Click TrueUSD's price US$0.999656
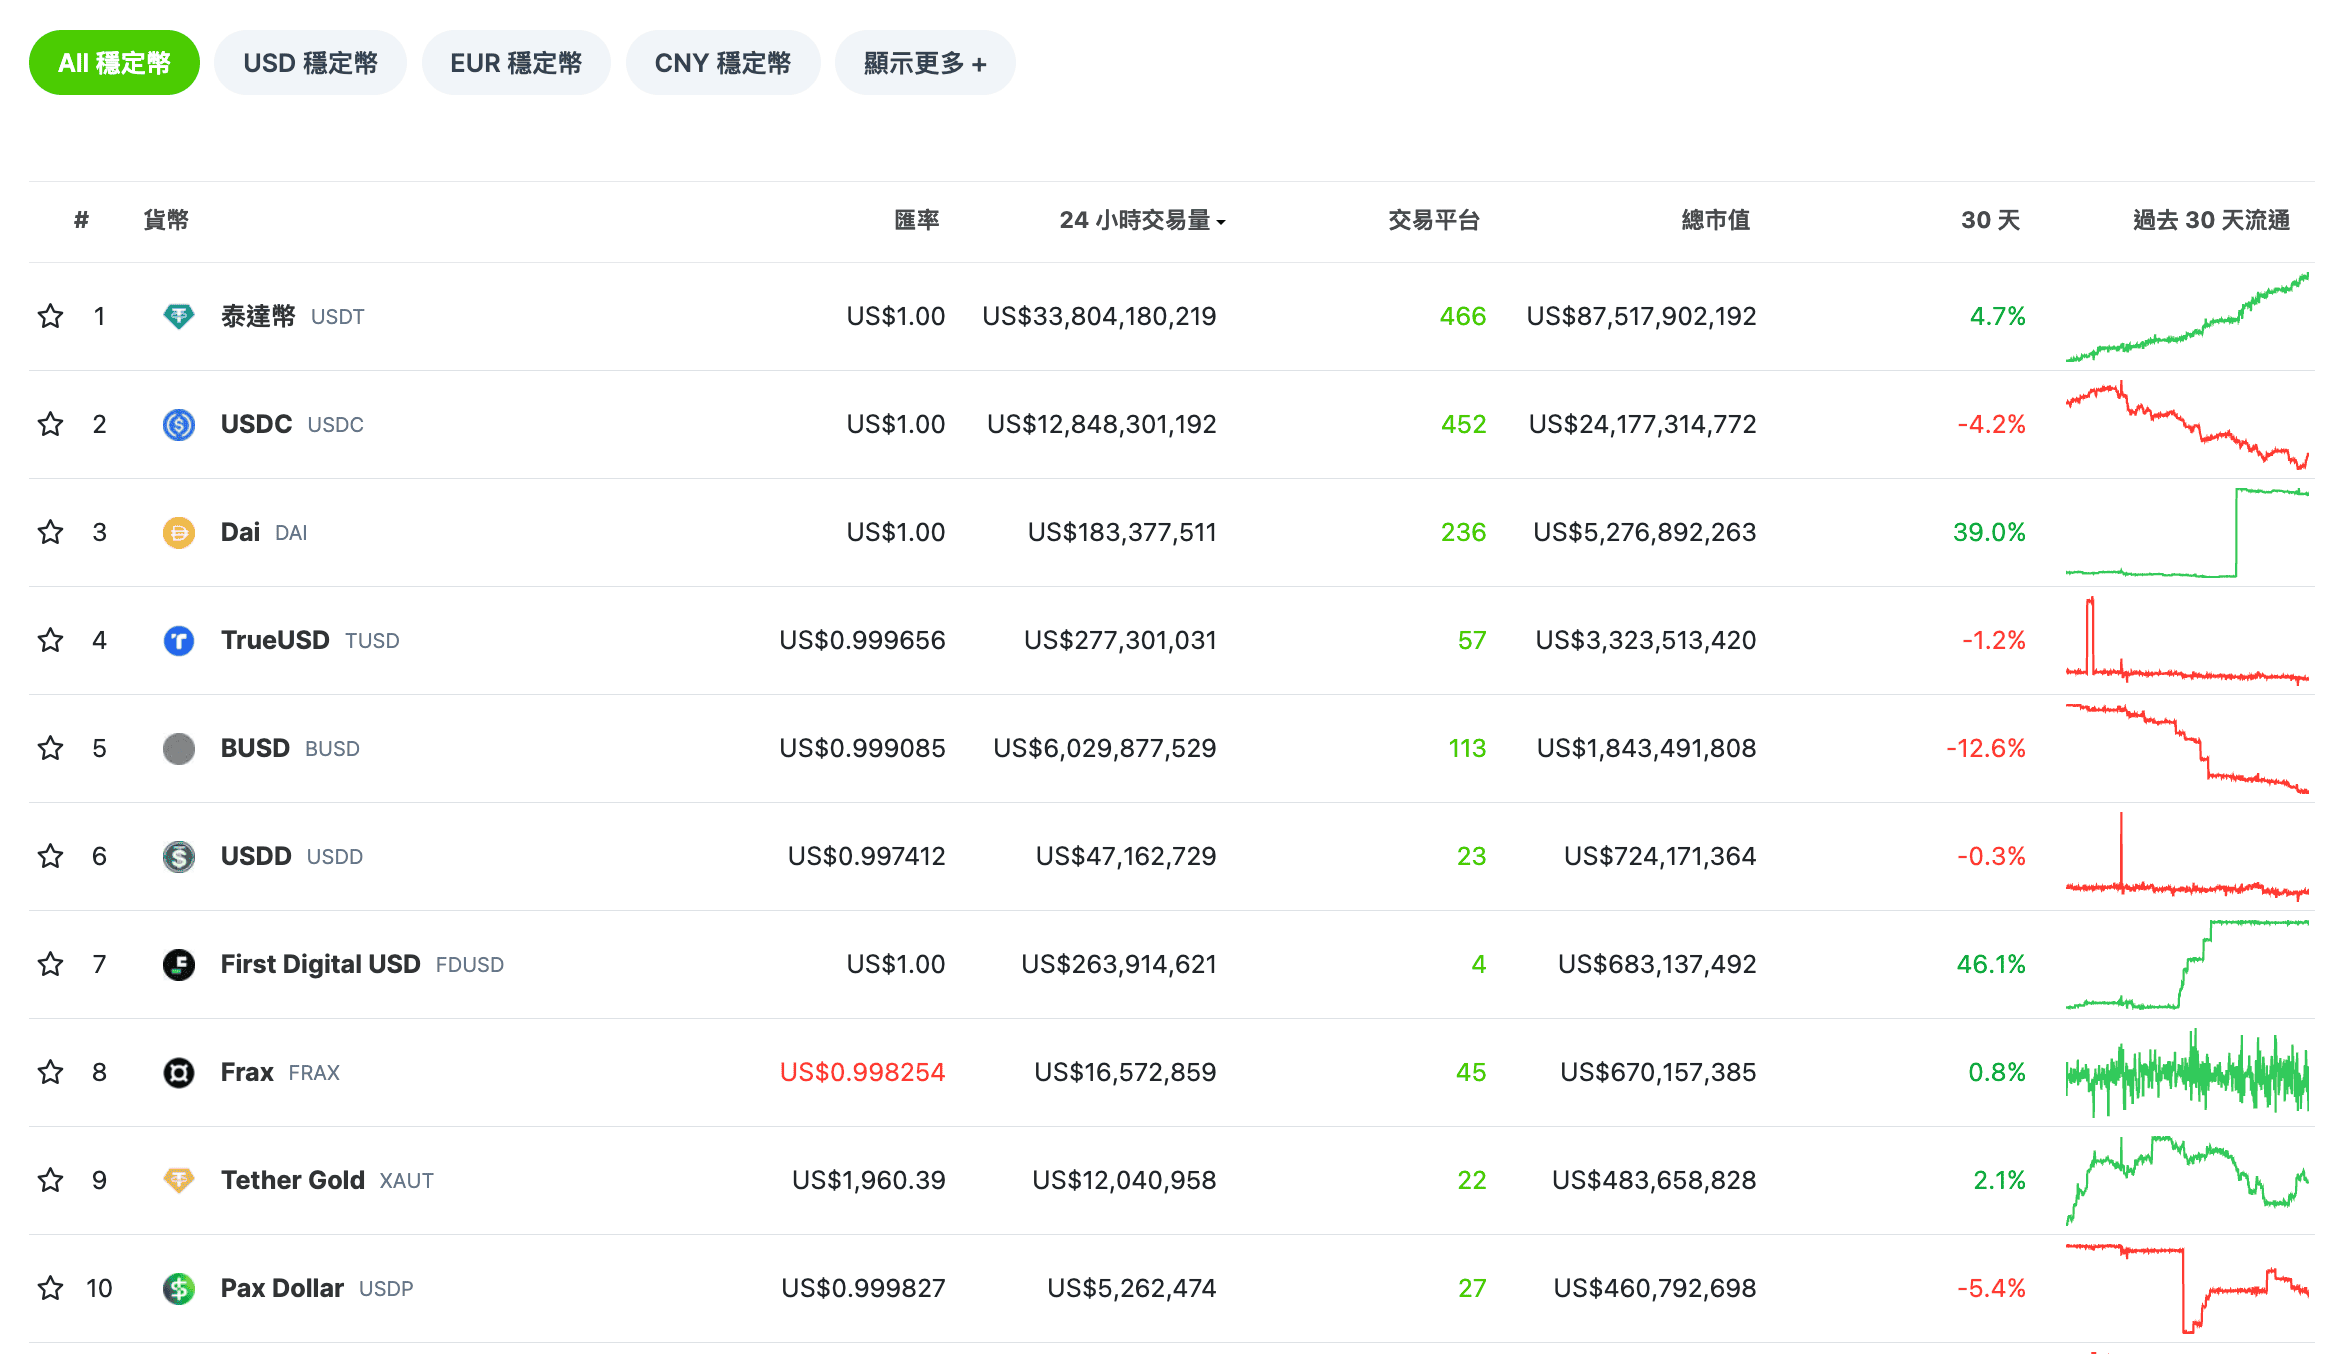 pos(862,640)
